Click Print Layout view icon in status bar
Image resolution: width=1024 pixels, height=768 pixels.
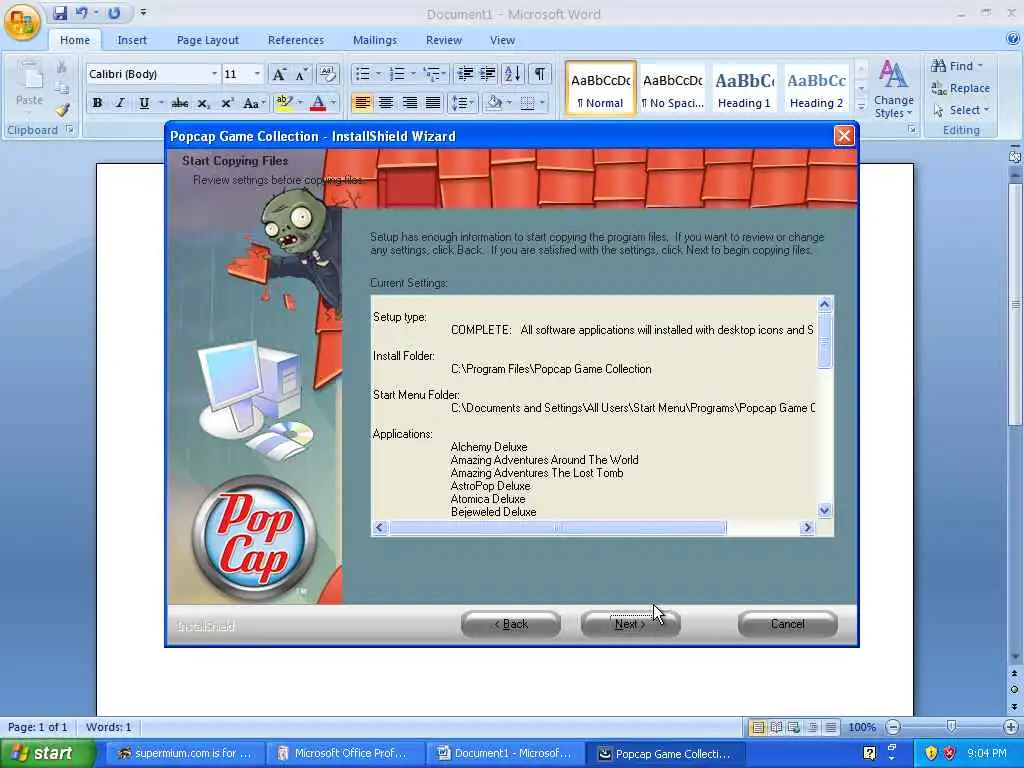tap(757, 727)
